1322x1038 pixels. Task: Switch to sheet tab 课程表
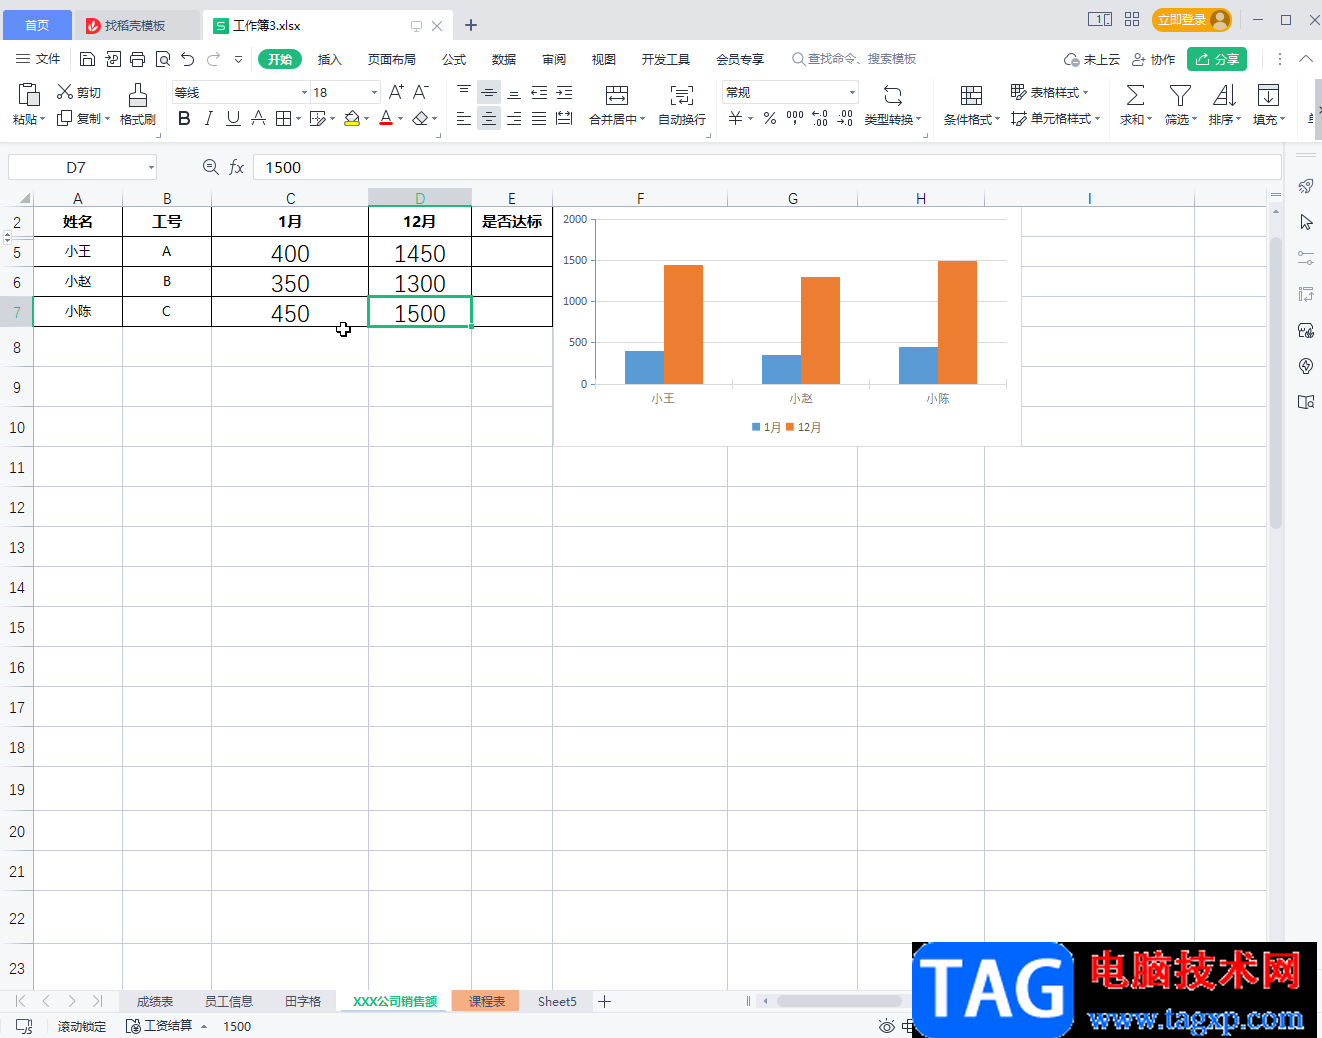click(x=487, y=1001)
